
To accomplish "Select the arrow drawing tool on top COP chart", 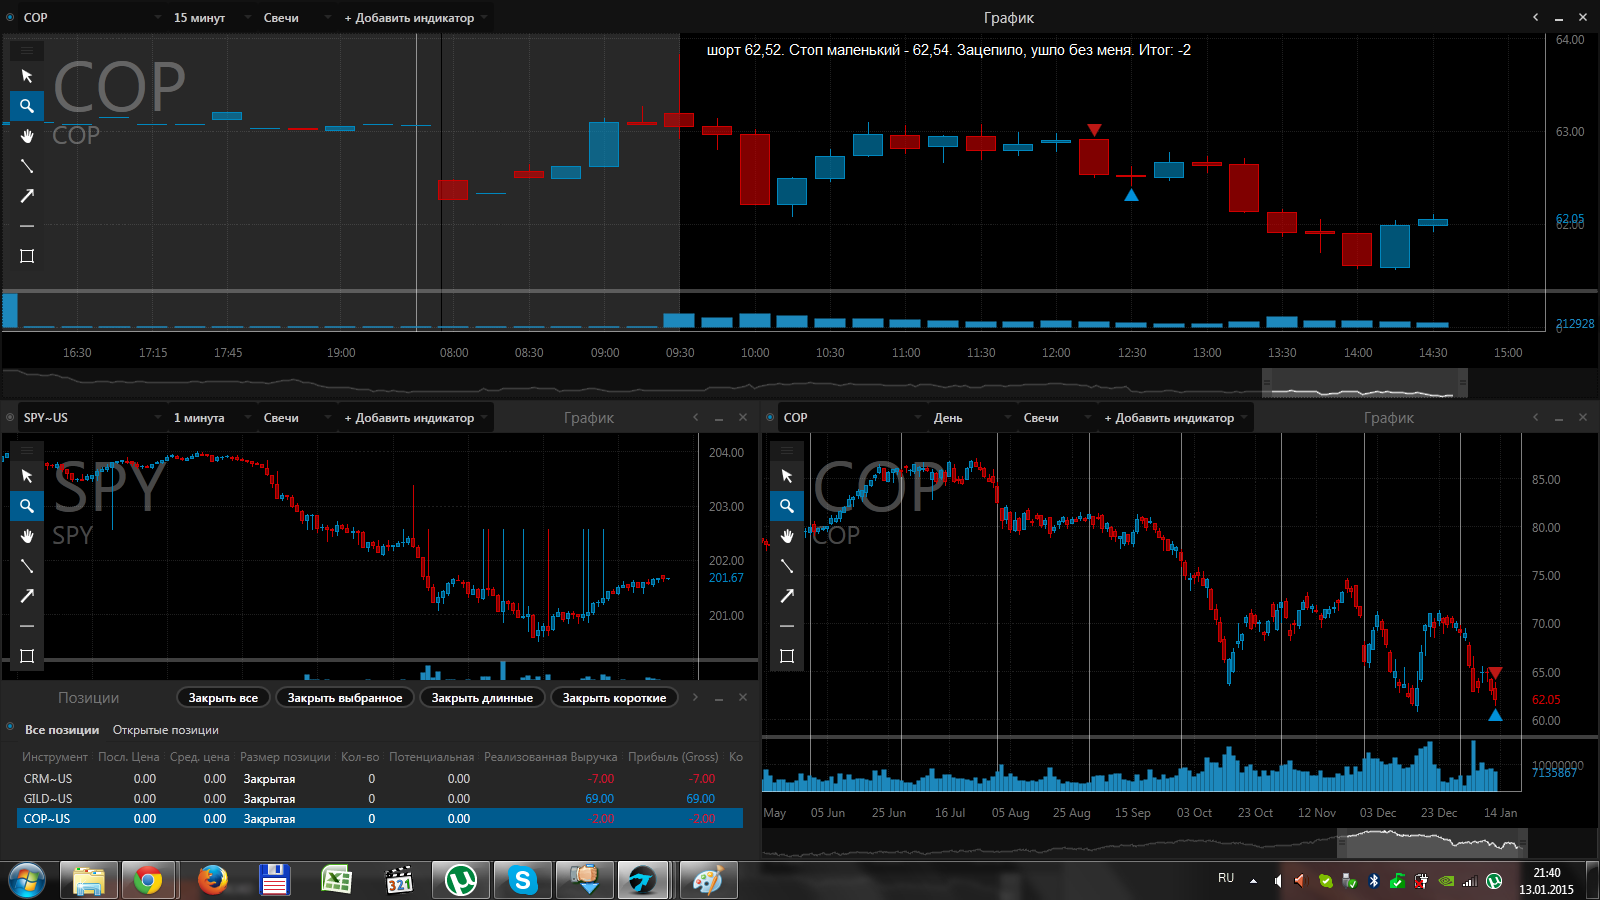I will point(27,196).
